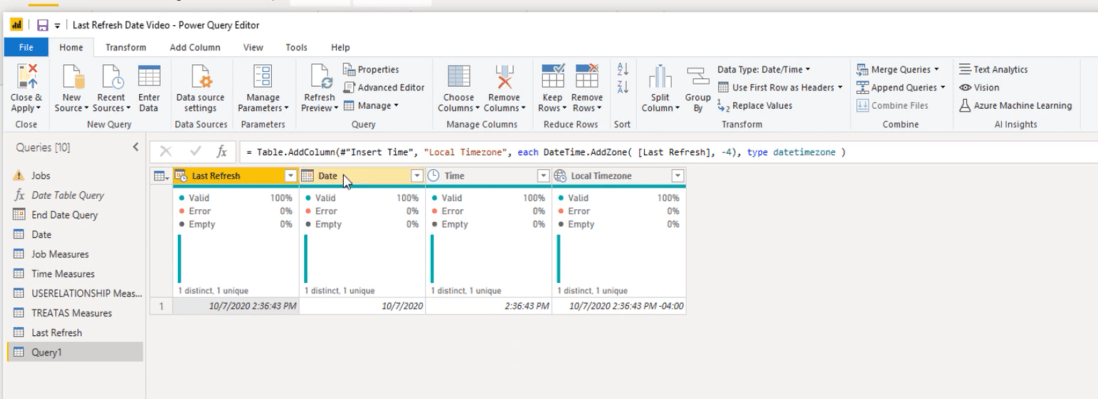Image resolution: width=1098 pixels, height=399 pixels.
Task: Open the Enter Data table icon
Action: 149,77
